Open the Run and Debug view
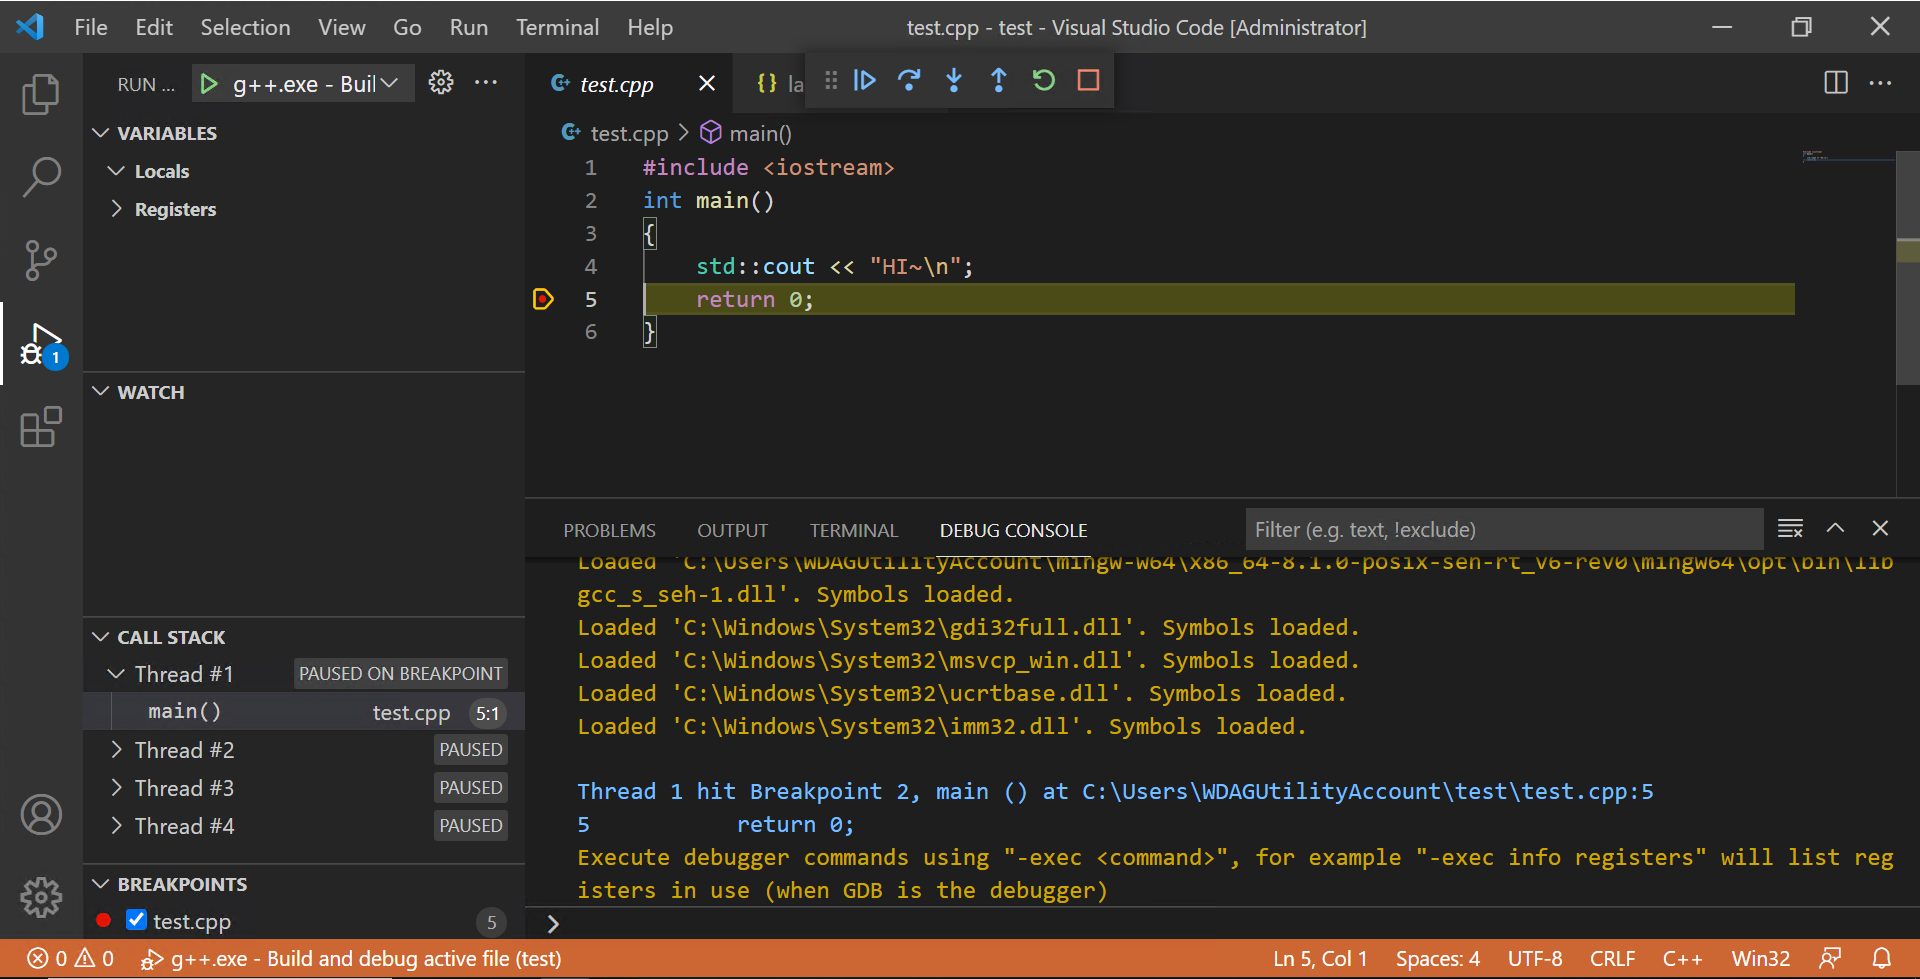 pyautogui.click(x=41, y=344)
